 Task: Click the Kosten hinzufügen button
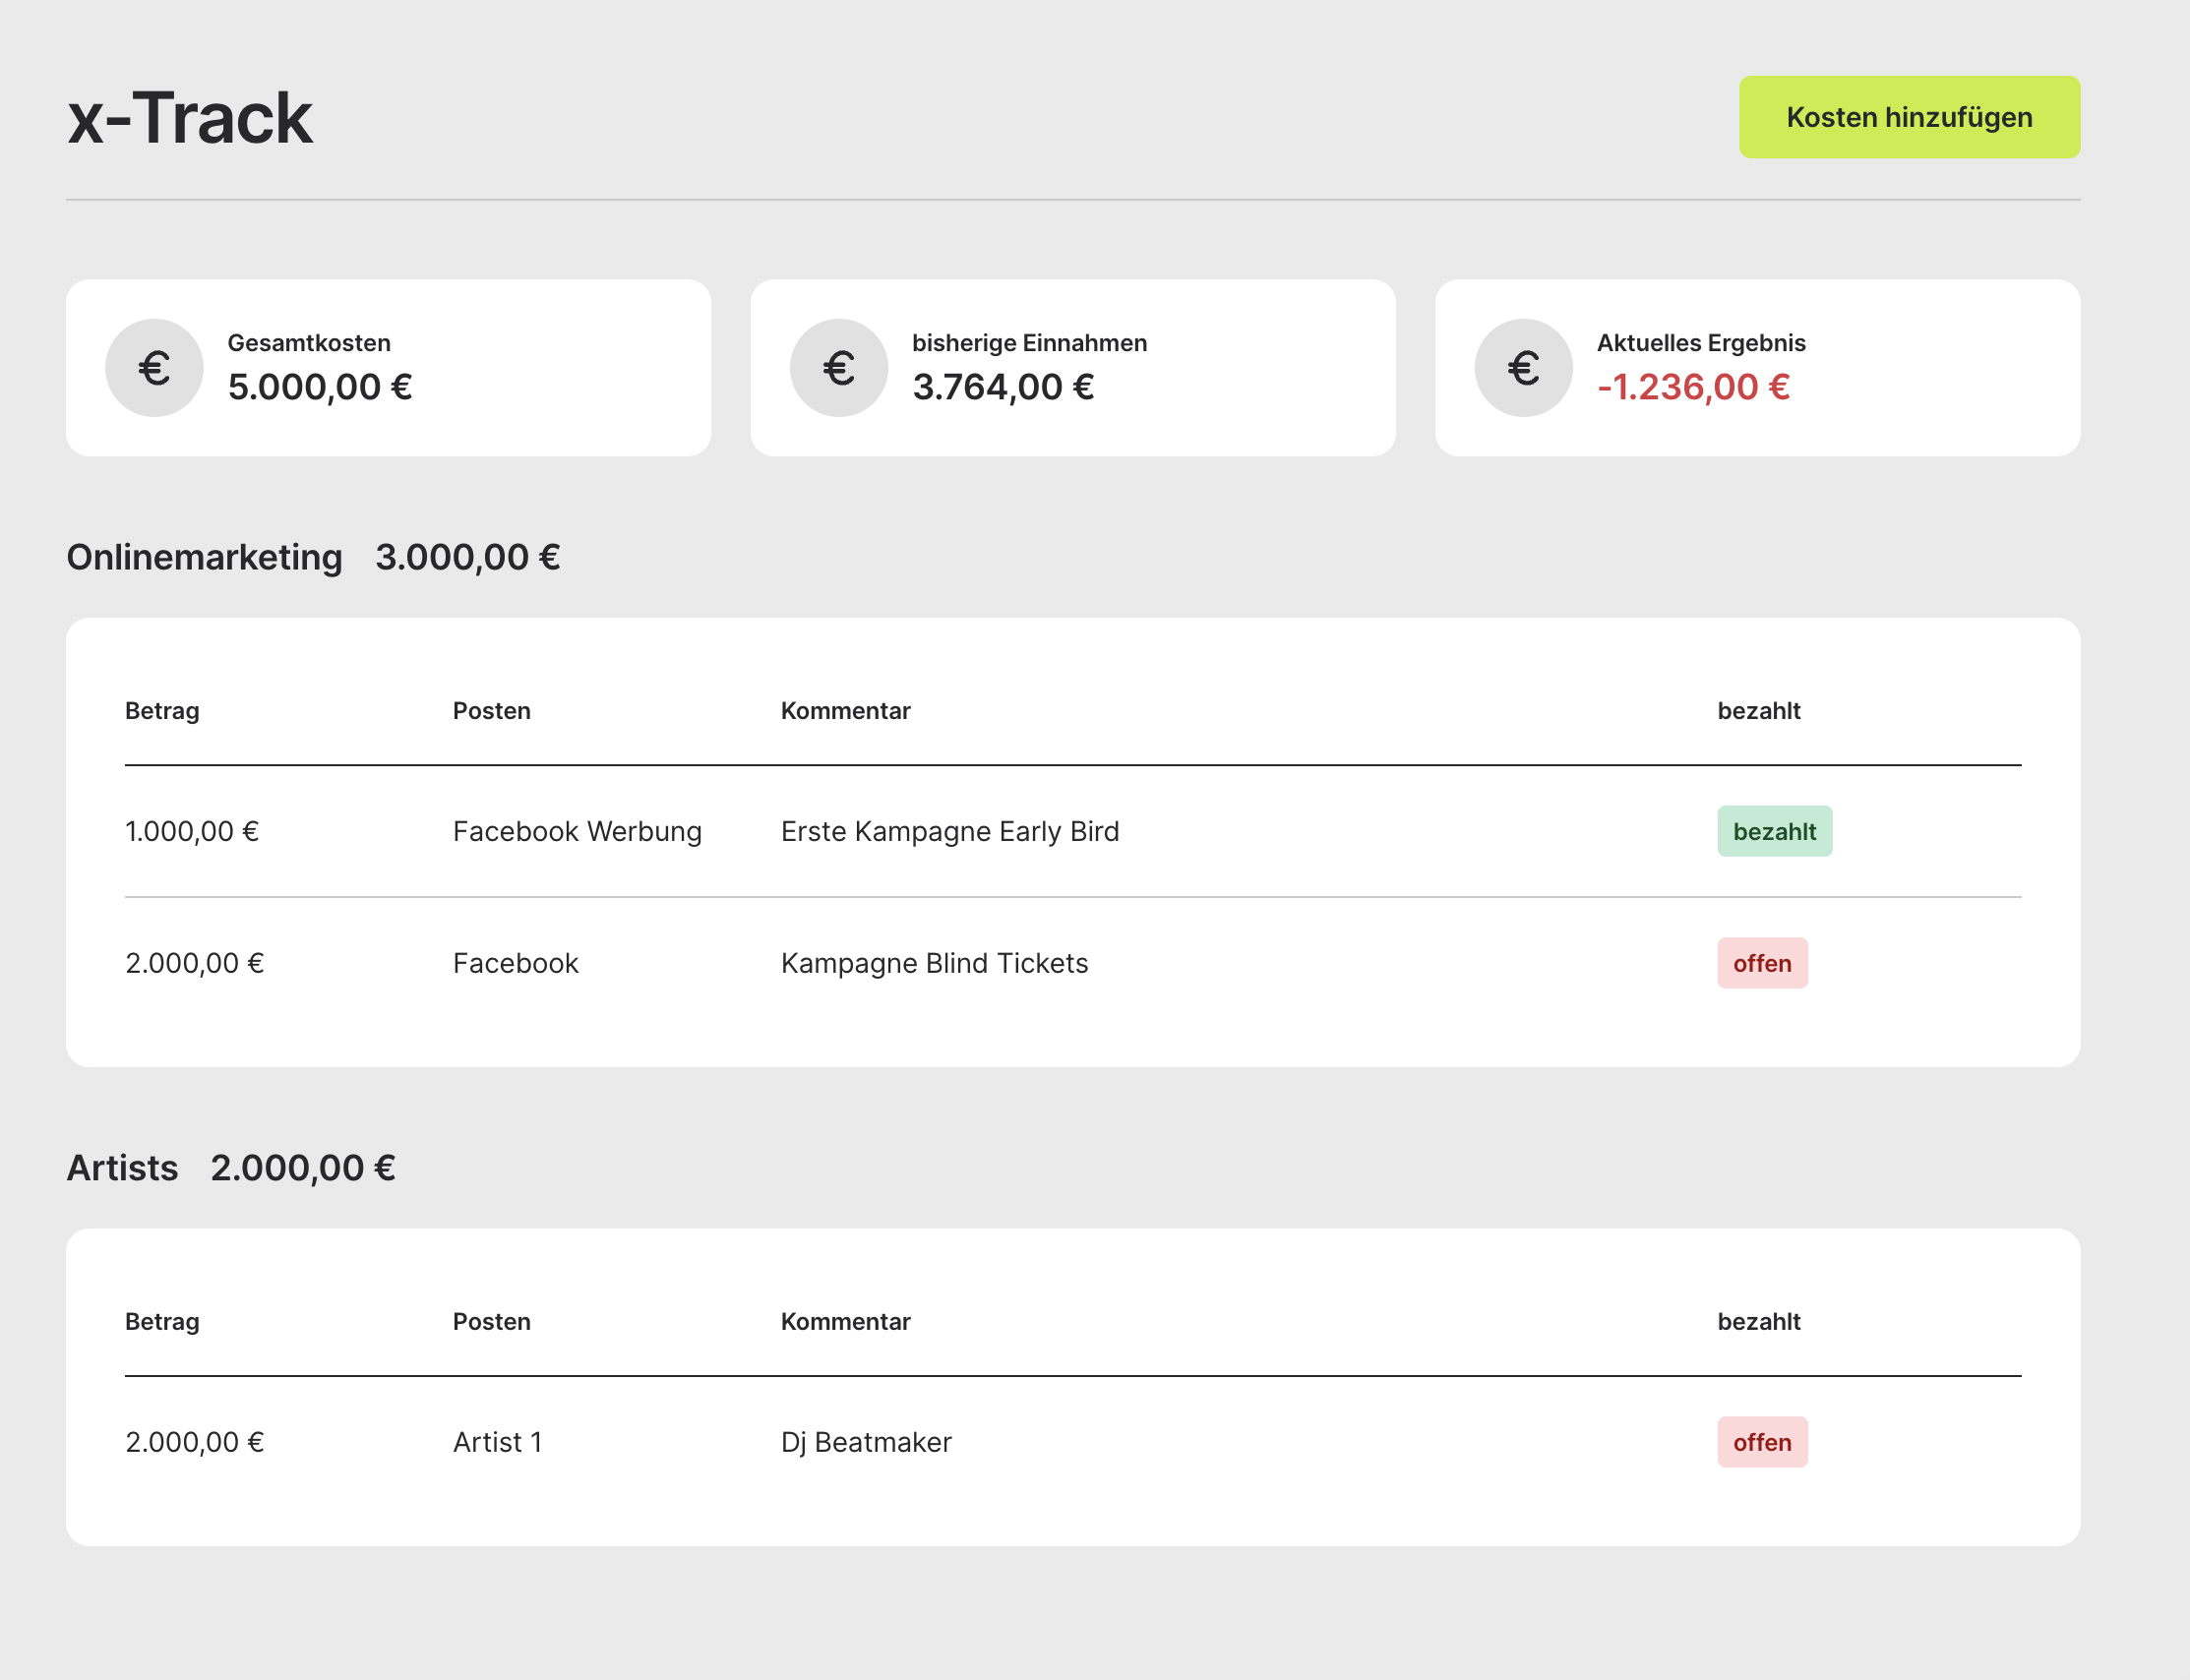(x=1909, y=117)
